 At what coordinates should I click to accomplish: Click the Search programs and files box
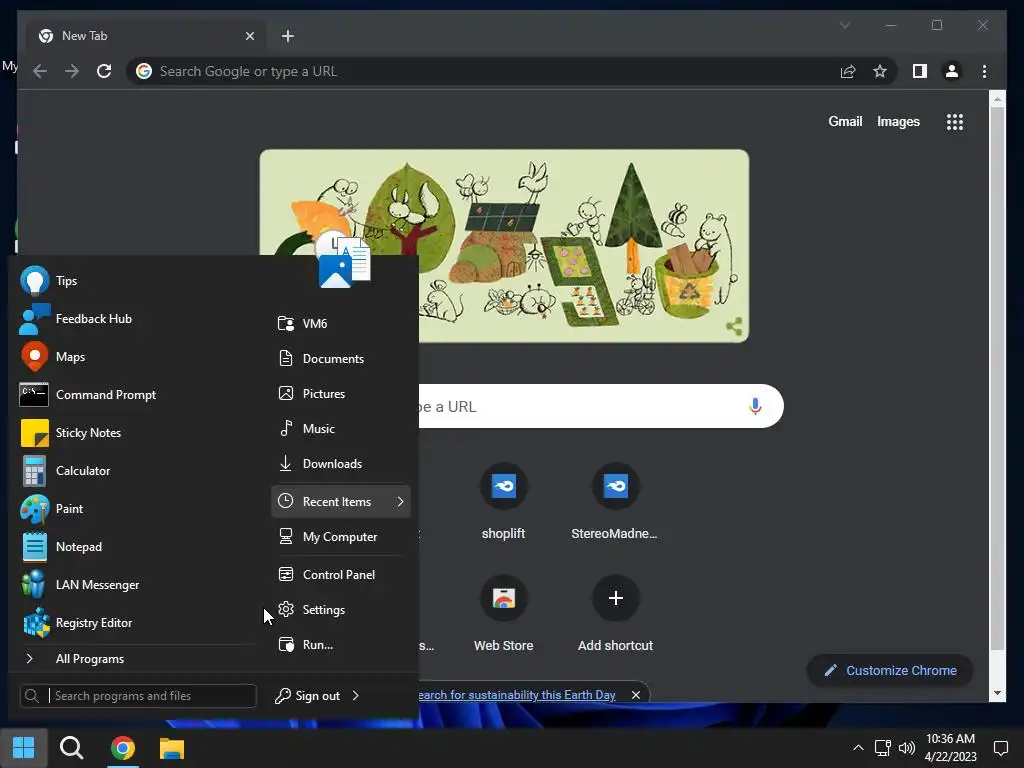click(x=138, y=696)
